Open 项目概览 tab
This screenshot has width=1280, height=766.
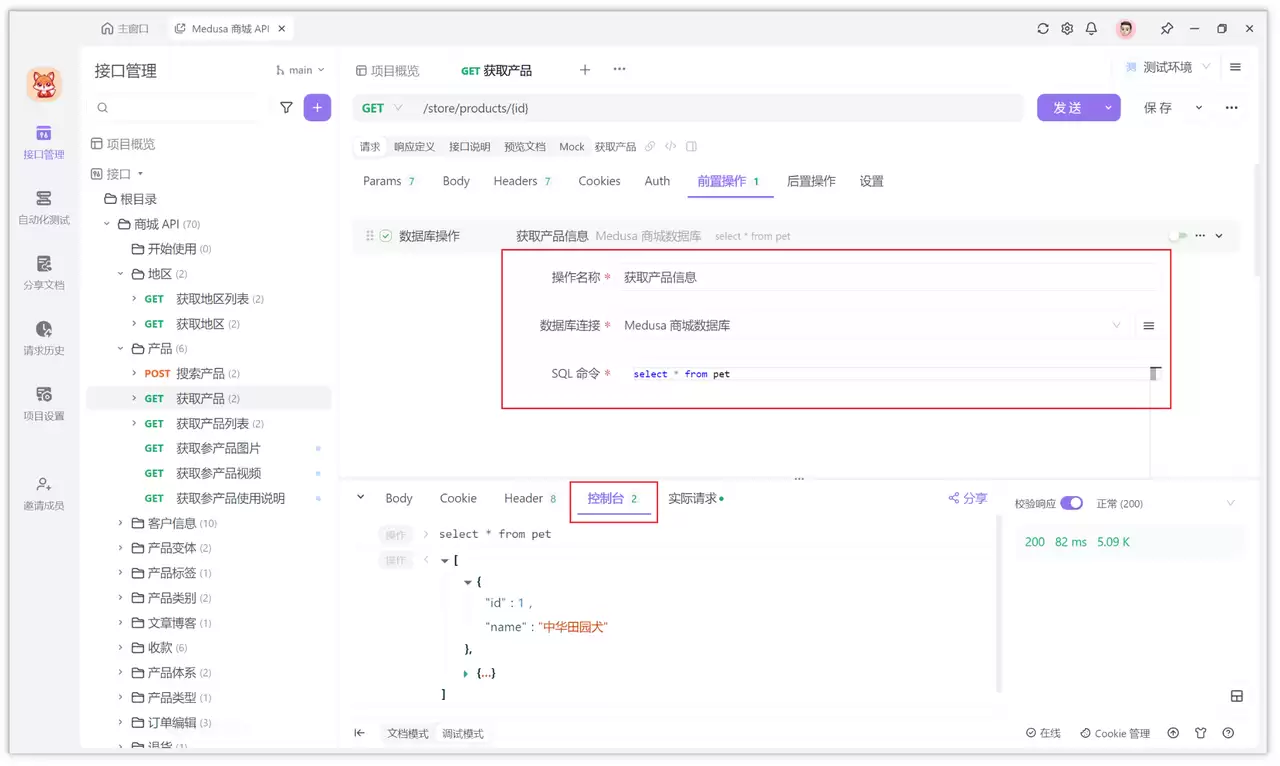(x=388, y=70)
